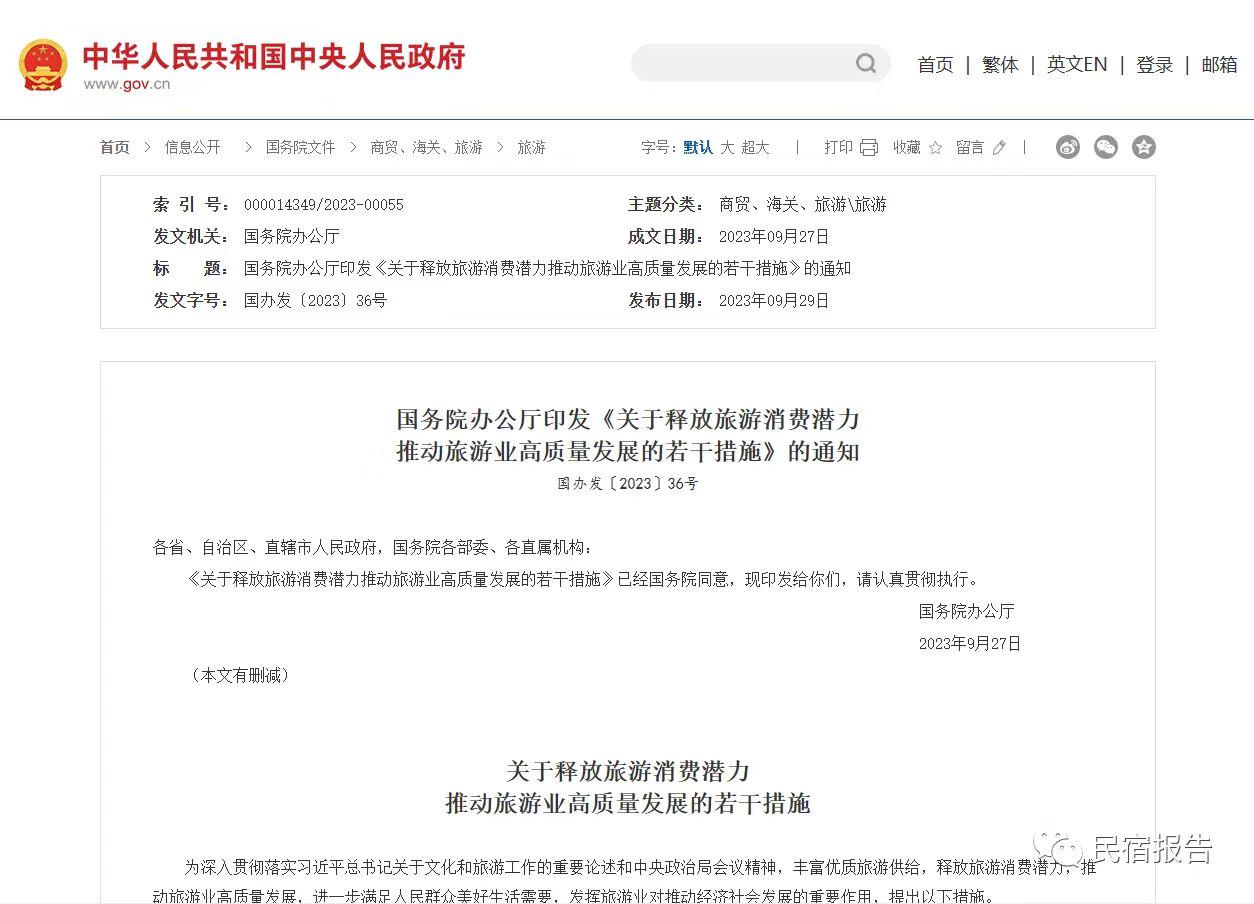
Task: Open 国务院文件 breadcrumb link
Action: (301, 147)
